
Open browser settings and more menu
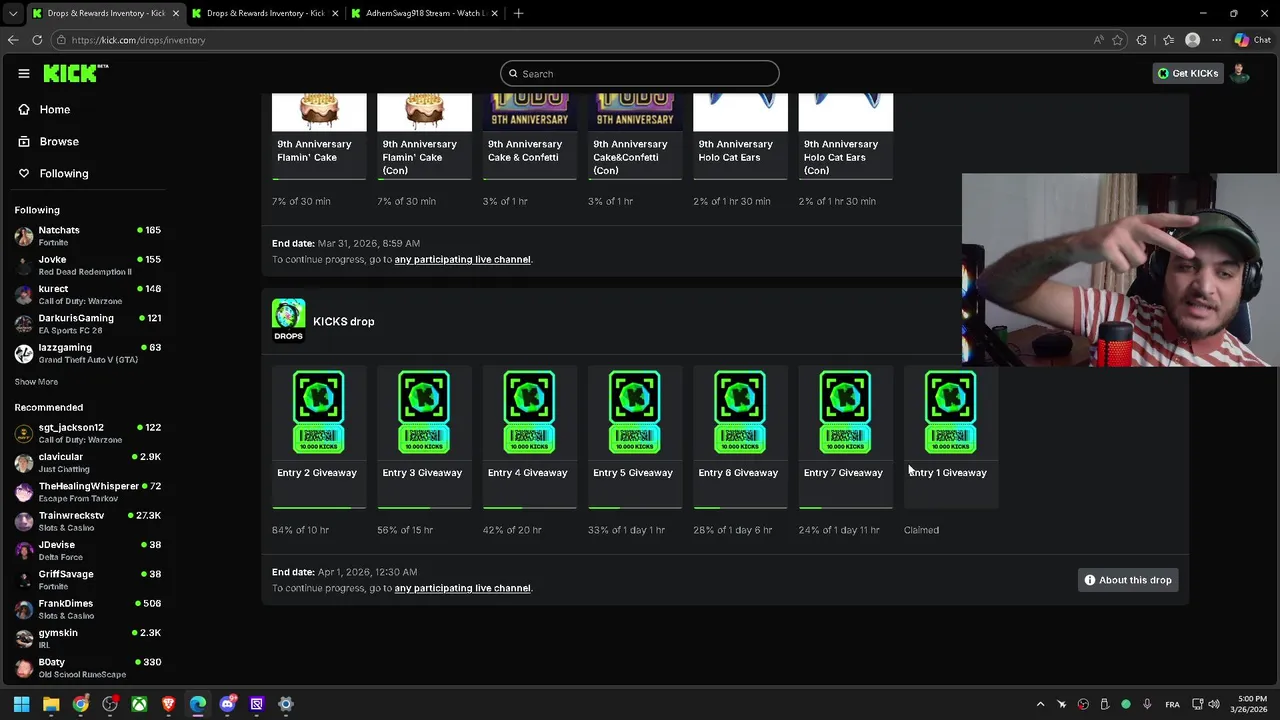click(x=1216, y=40)
